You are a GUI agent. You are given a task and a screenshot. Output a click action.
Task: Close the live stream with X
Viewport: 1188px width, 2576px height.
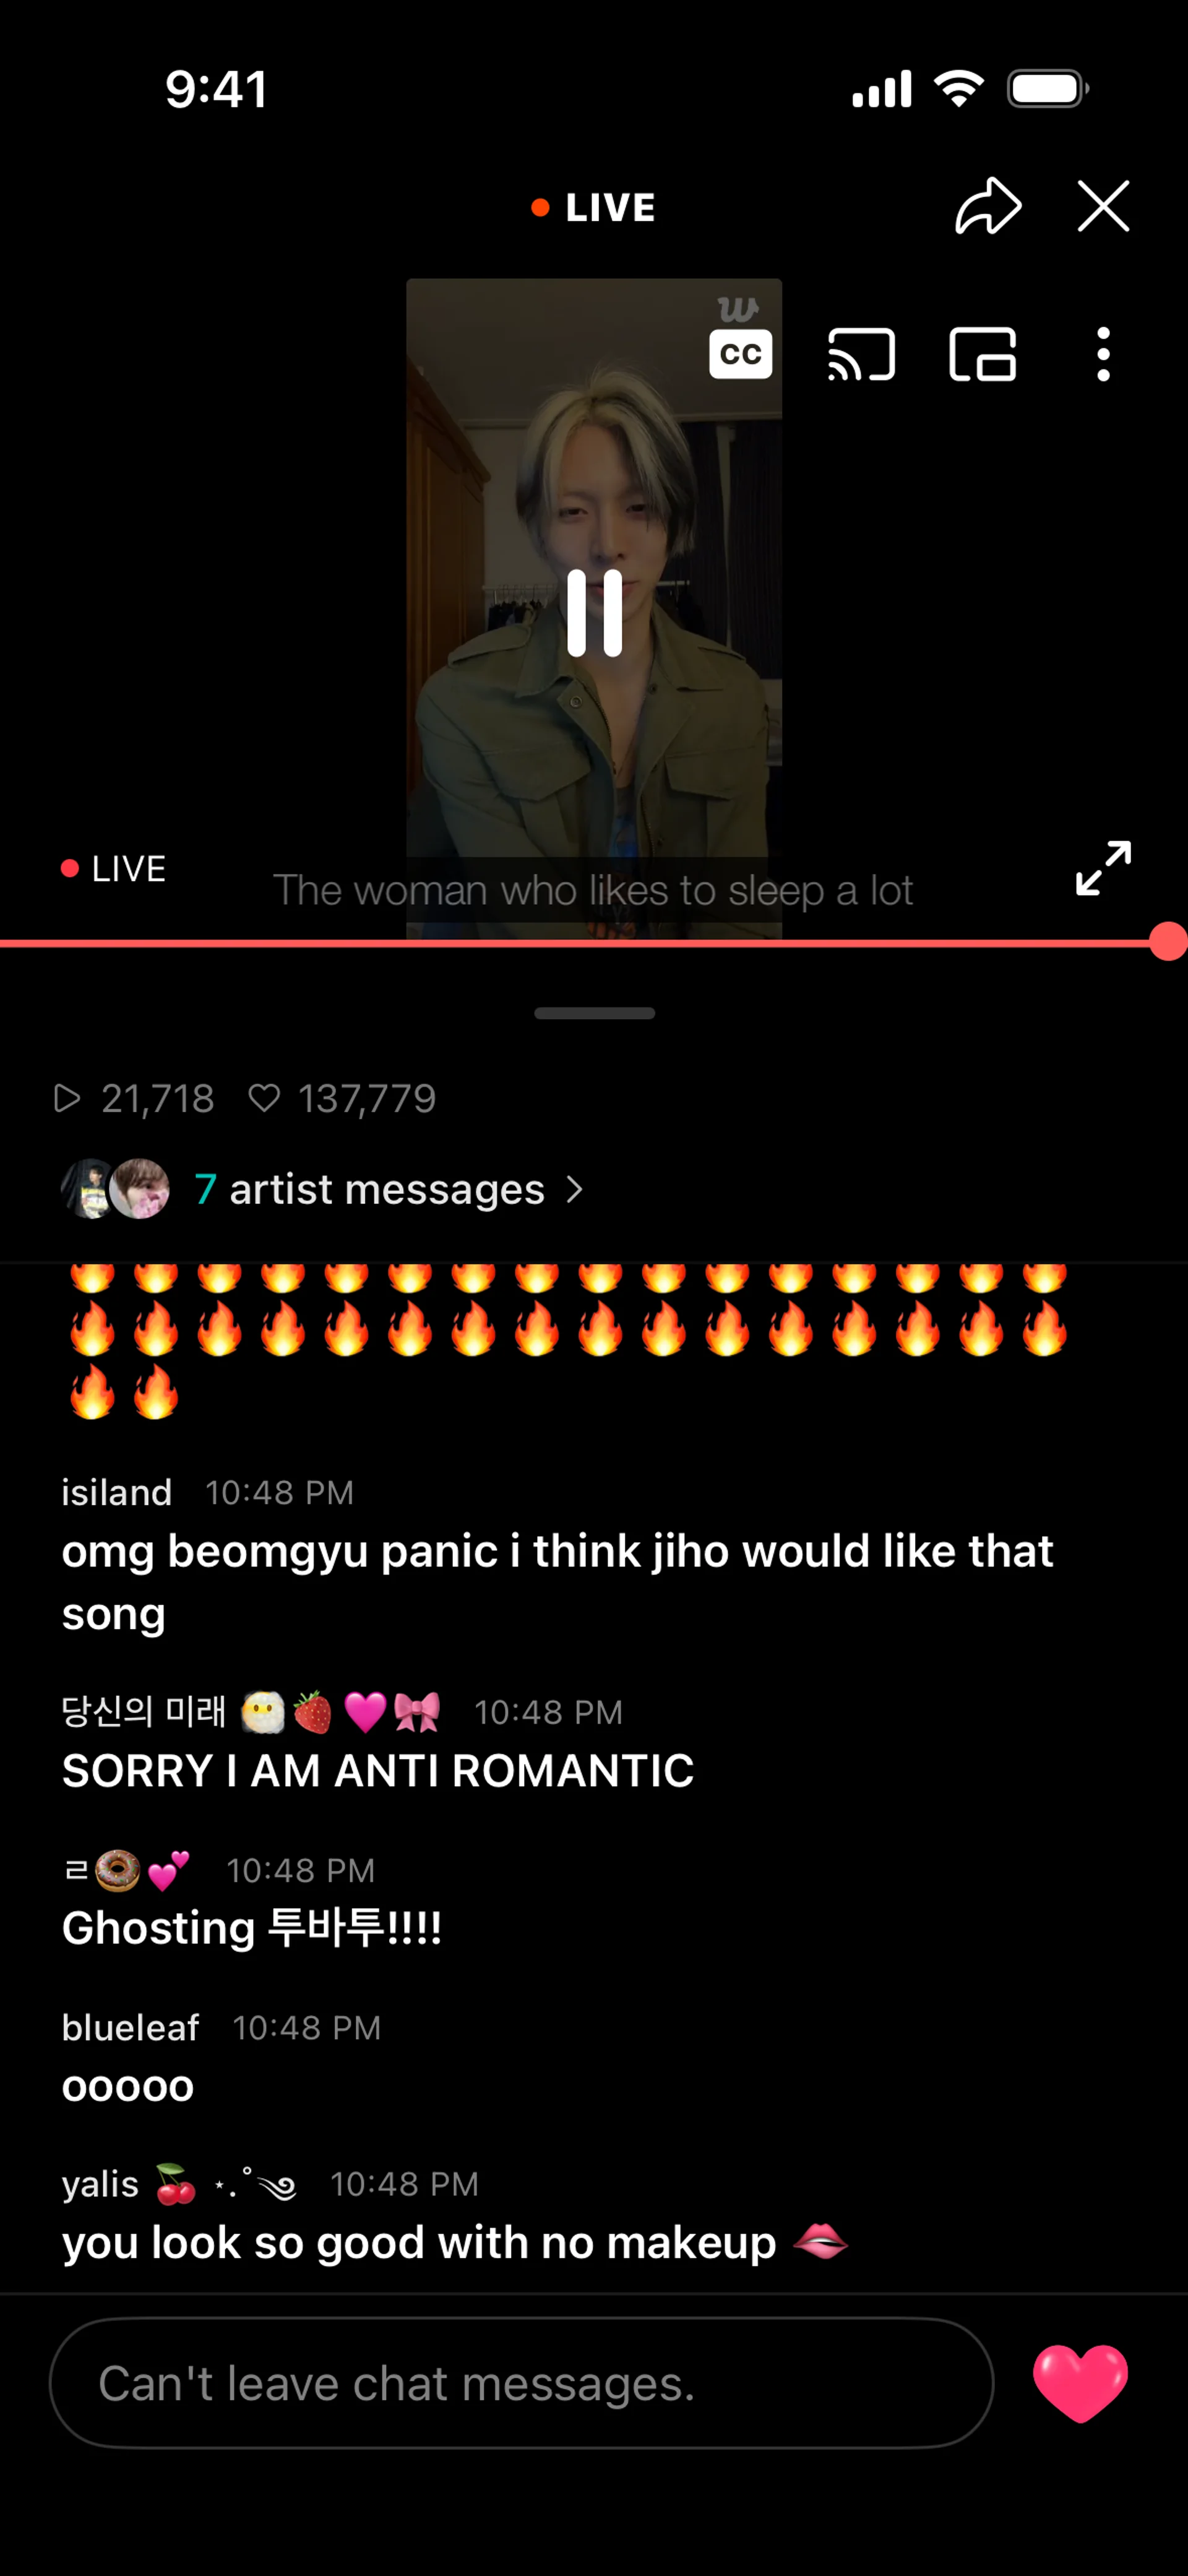point(1103,206)
